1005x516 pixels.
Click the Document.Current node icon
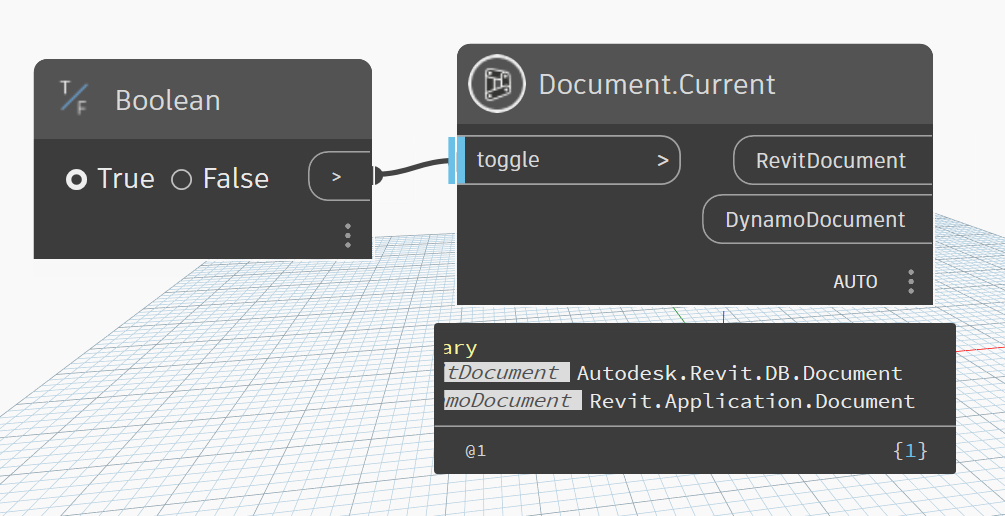pyautogui.click(x=497, y=84)
